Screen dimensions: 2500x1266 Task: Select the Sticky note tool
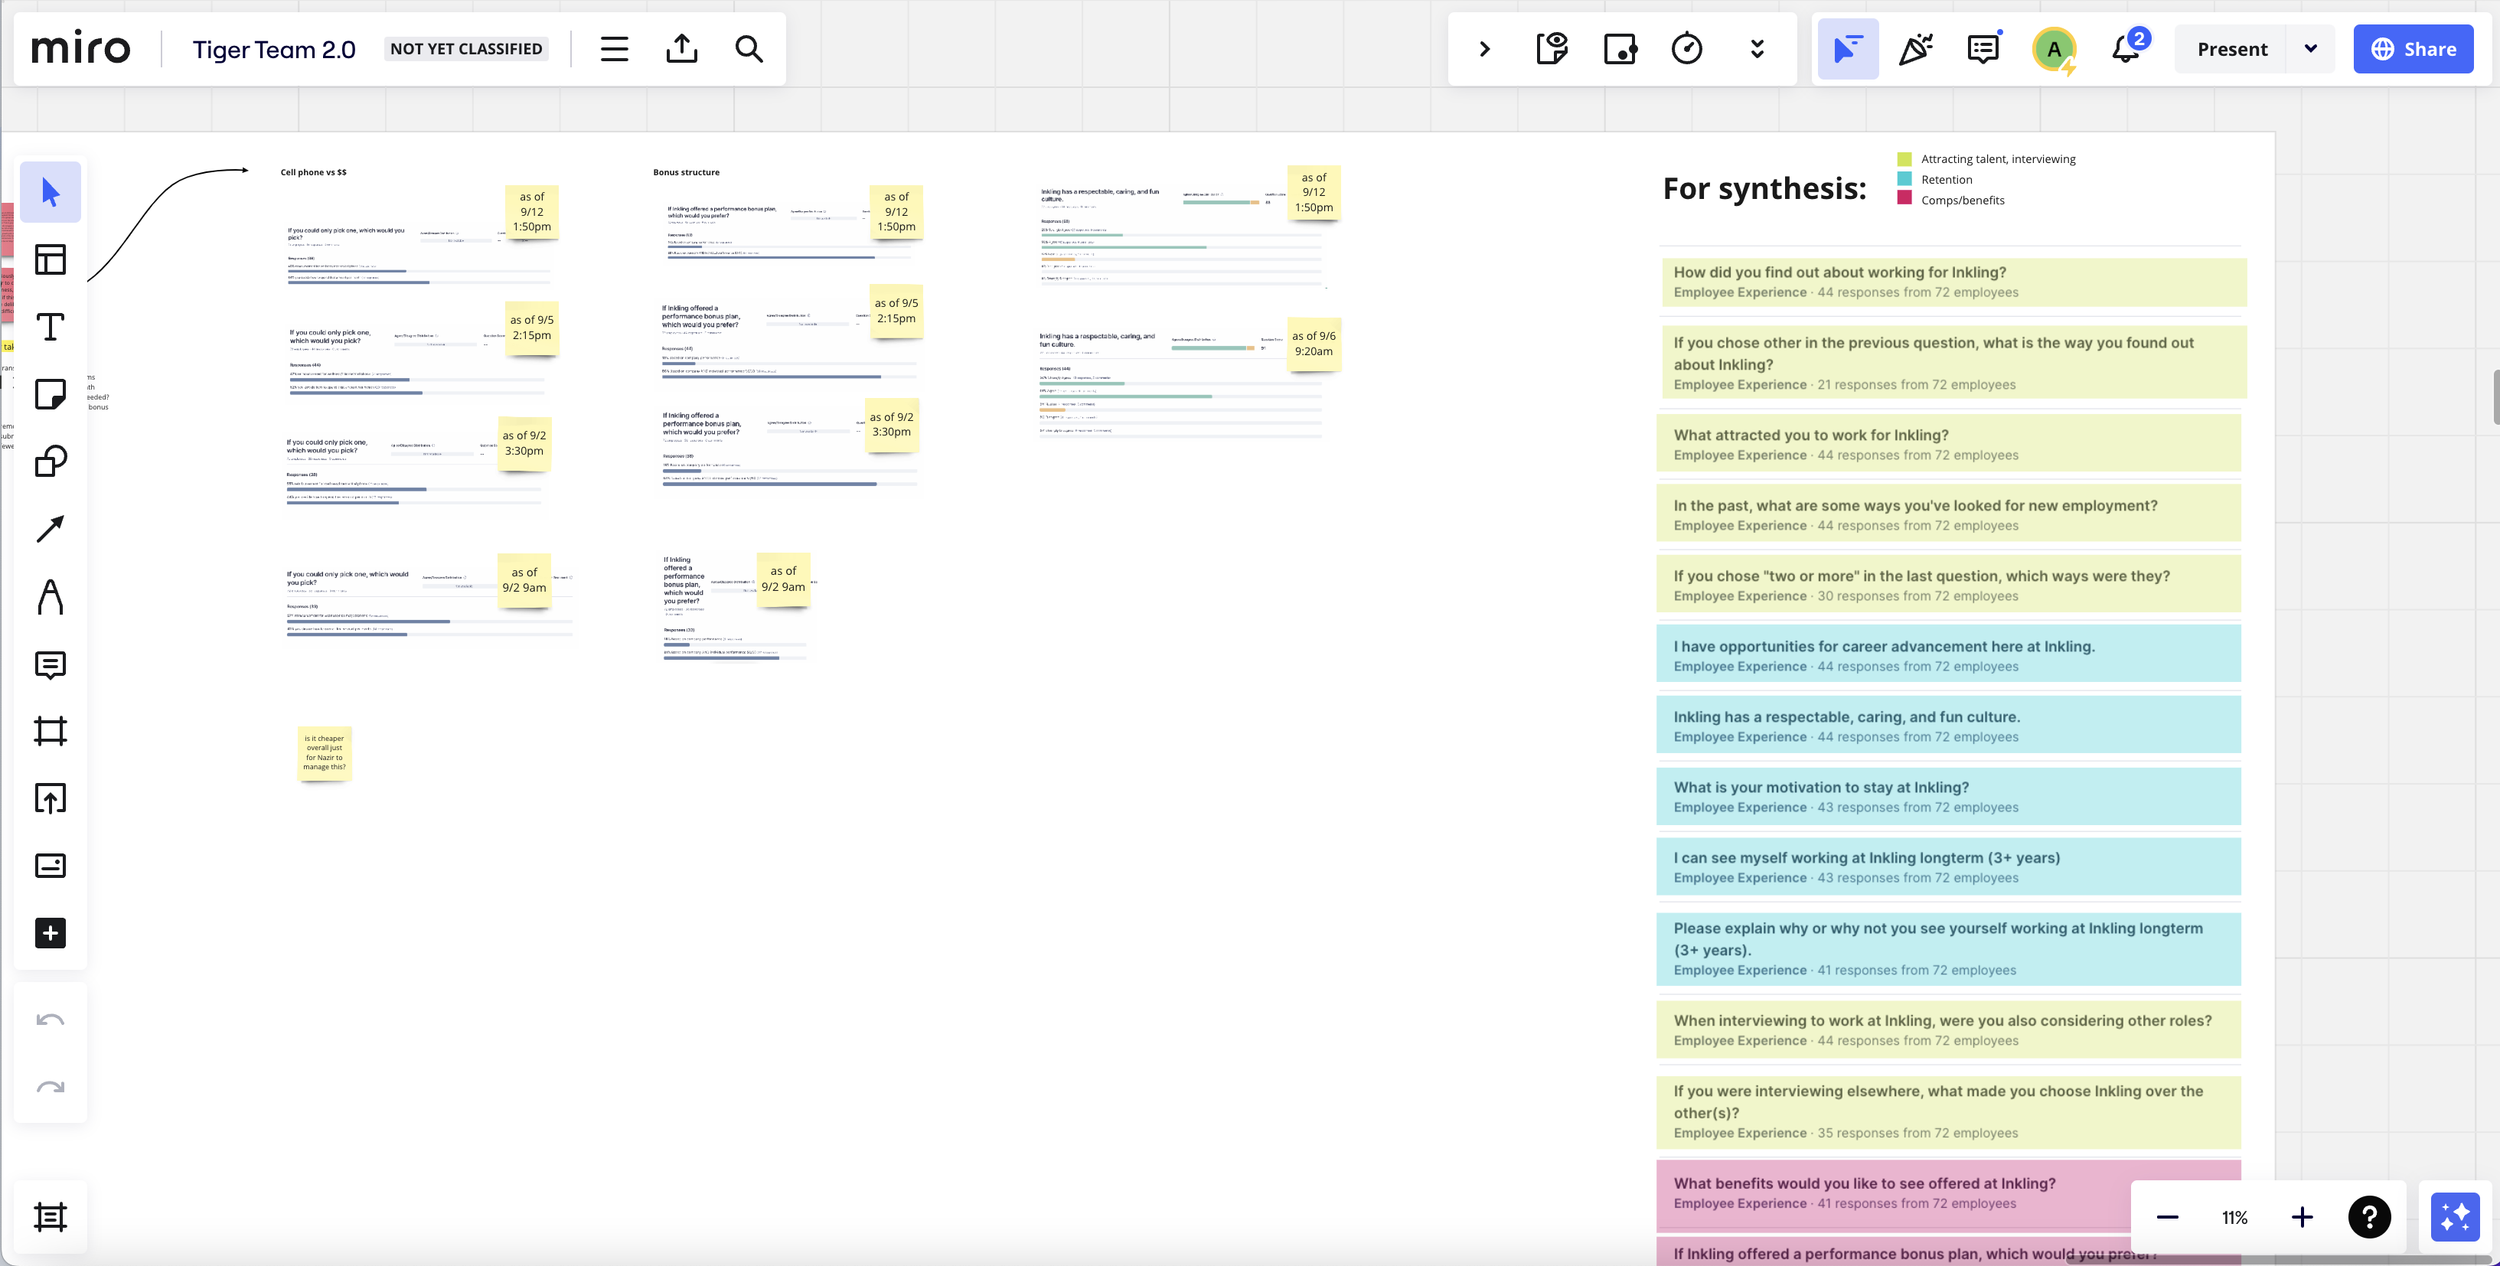[x=50, y=394]
